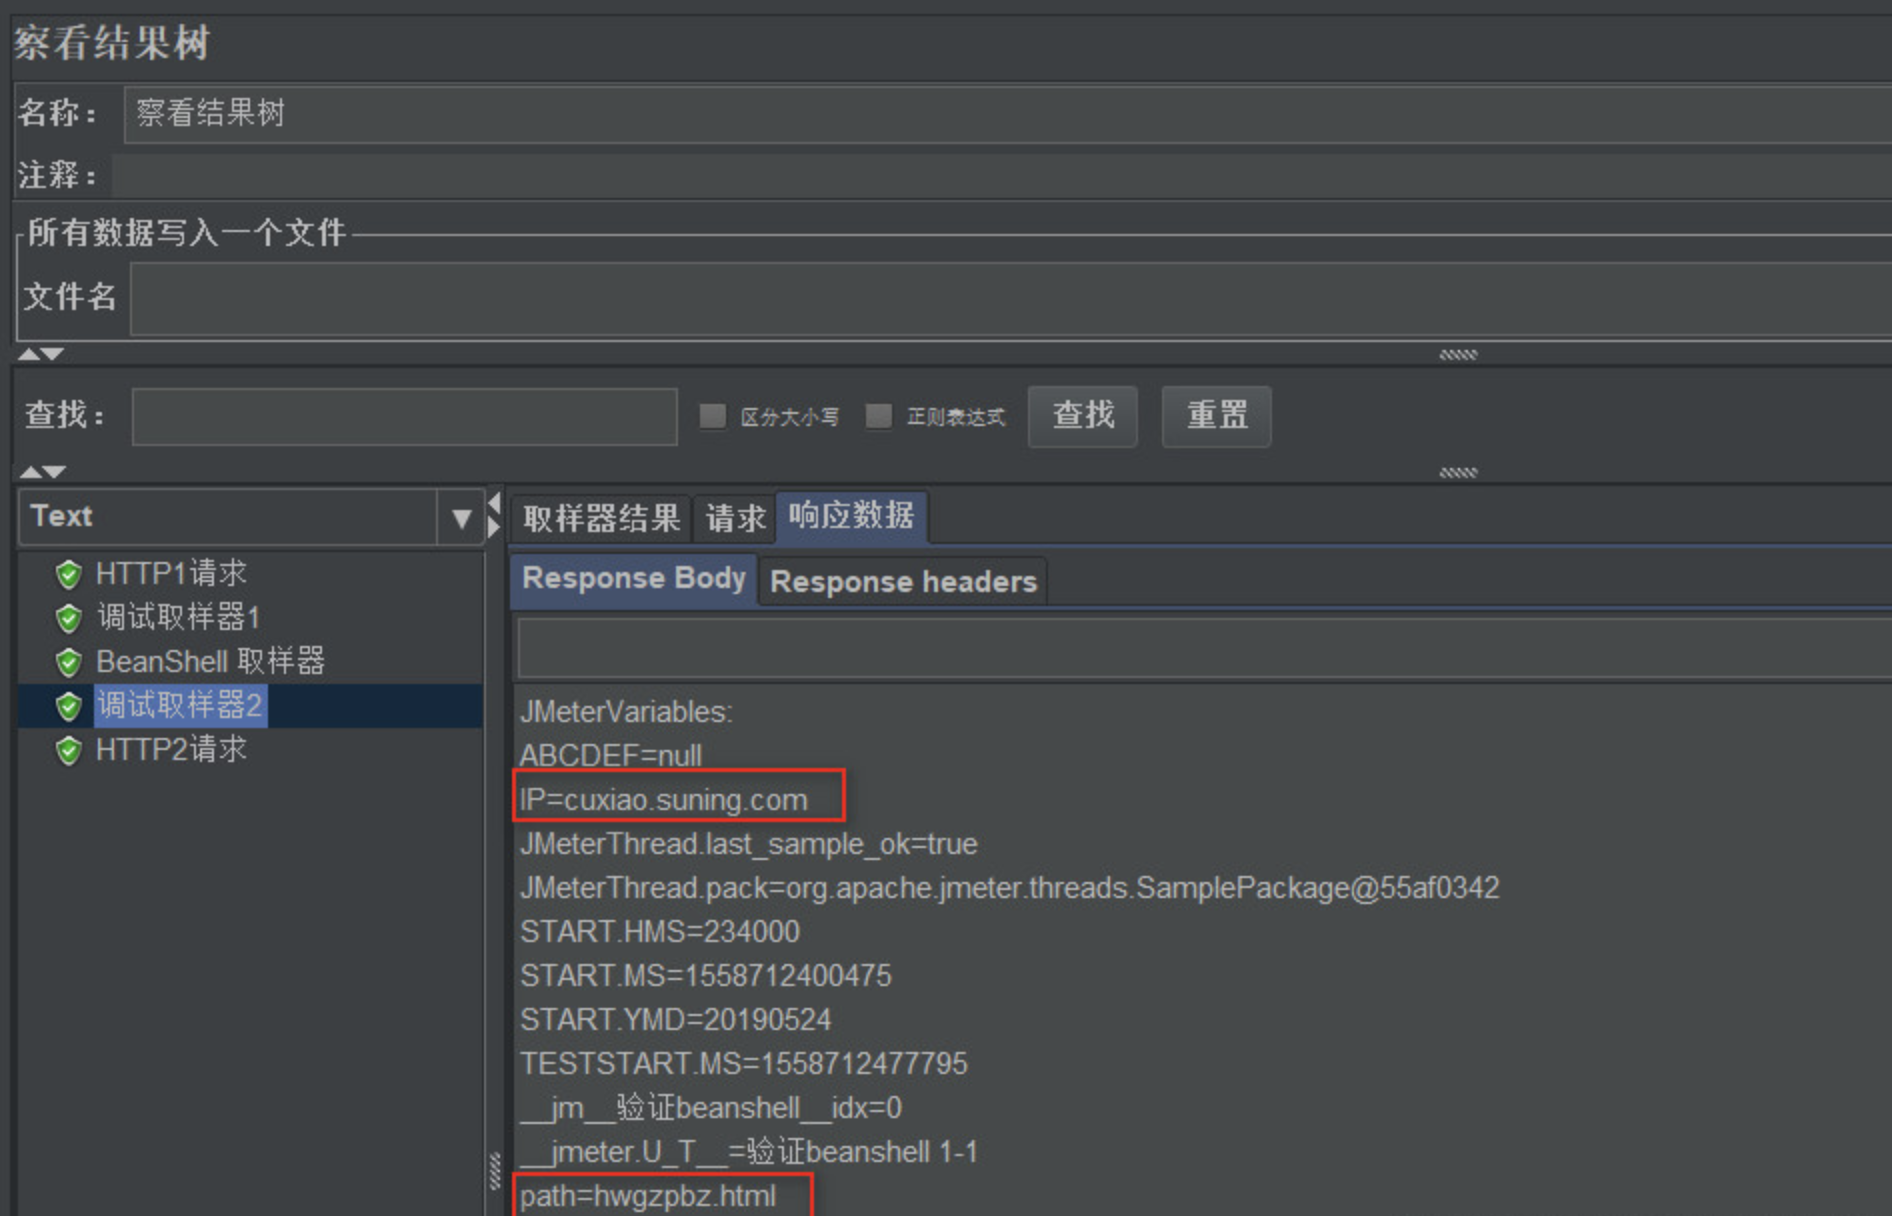Select BeanShell 取样器 result row
Viewport: 1892px width, 1216px height.
pos(210,662)
